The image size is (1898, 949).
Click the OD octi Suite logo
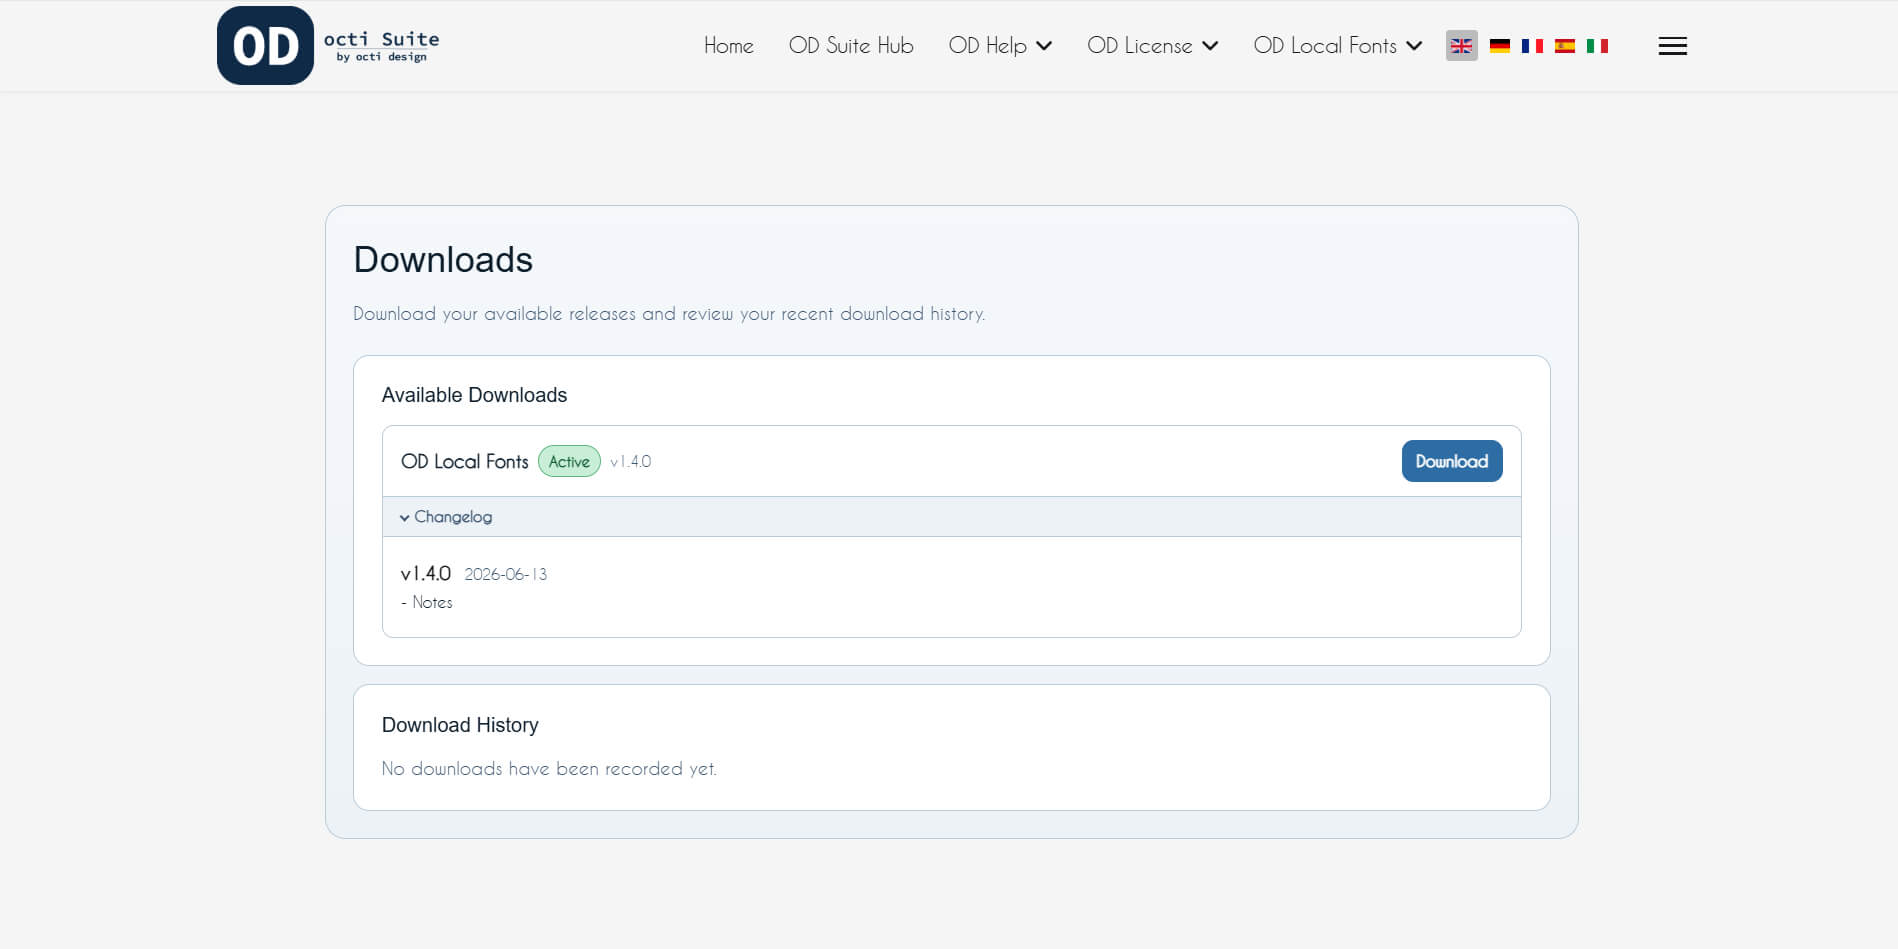[328, 45]
